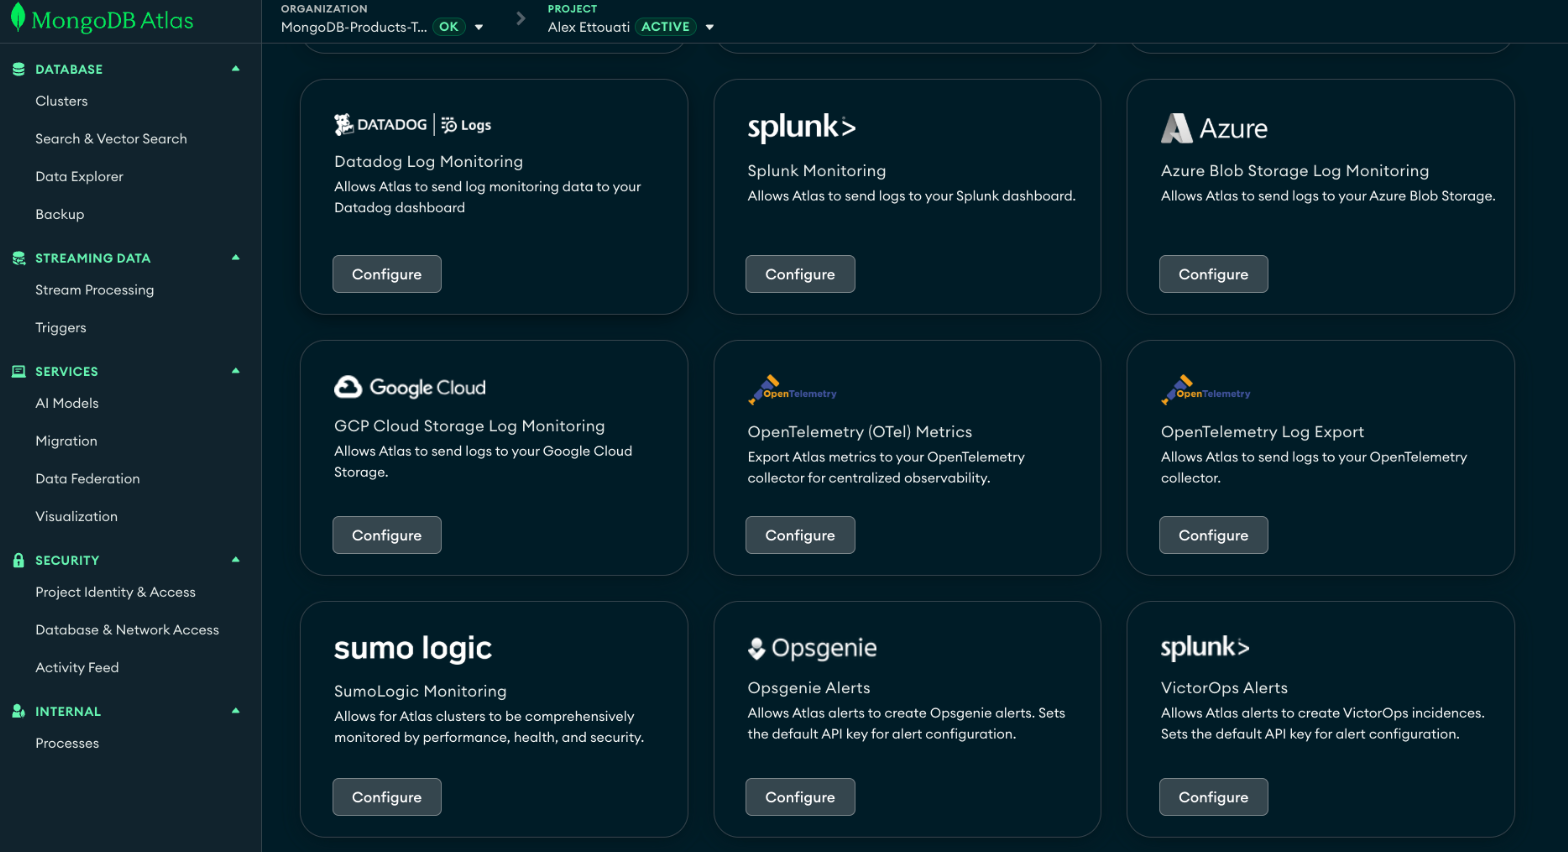Click the Datadog Logs logo

click(412, 125)
